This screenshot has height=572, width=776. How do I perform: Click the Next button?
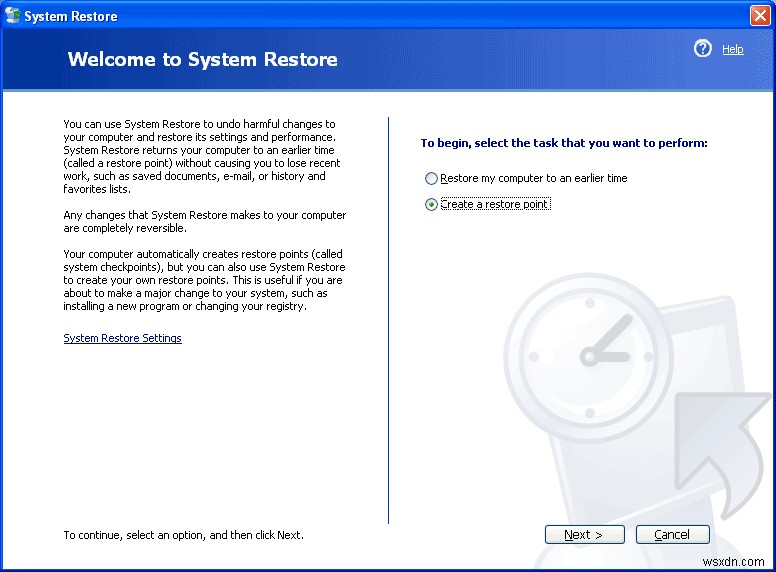[584, 534]
